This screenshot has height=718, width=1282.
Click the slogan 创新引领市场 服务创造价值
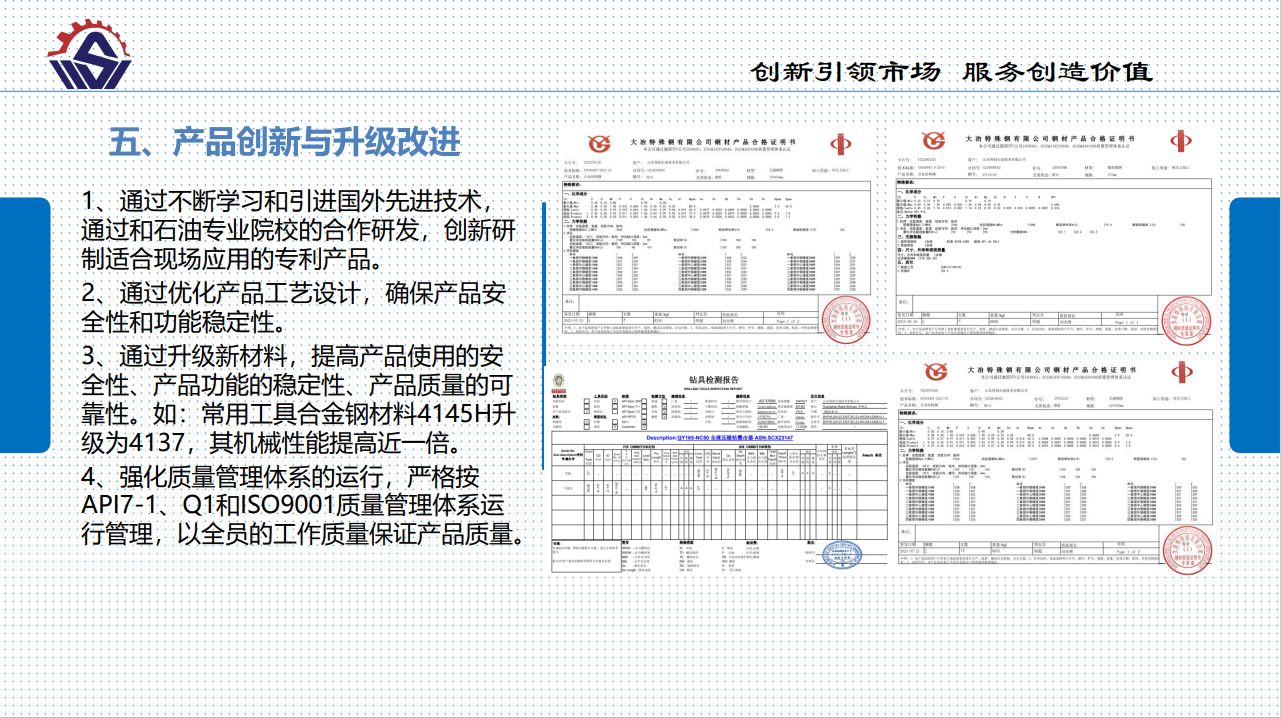[x=951, y=71]
